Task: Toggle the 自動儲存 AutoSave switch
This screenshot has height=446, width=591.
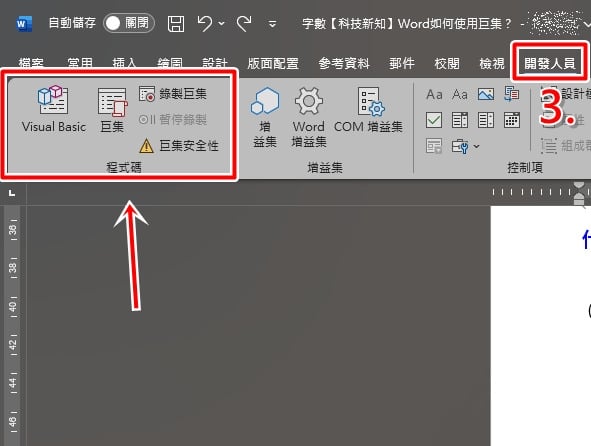Action: (x=129, y=23)
